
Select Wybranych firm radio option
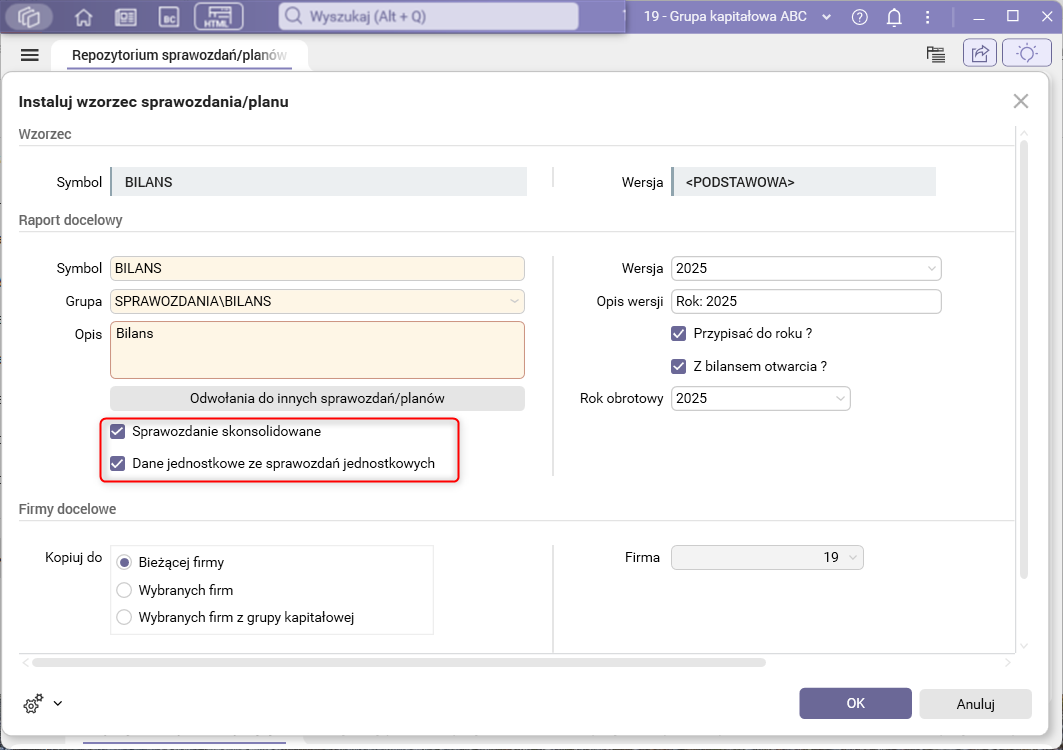click(x=124, y=590)
